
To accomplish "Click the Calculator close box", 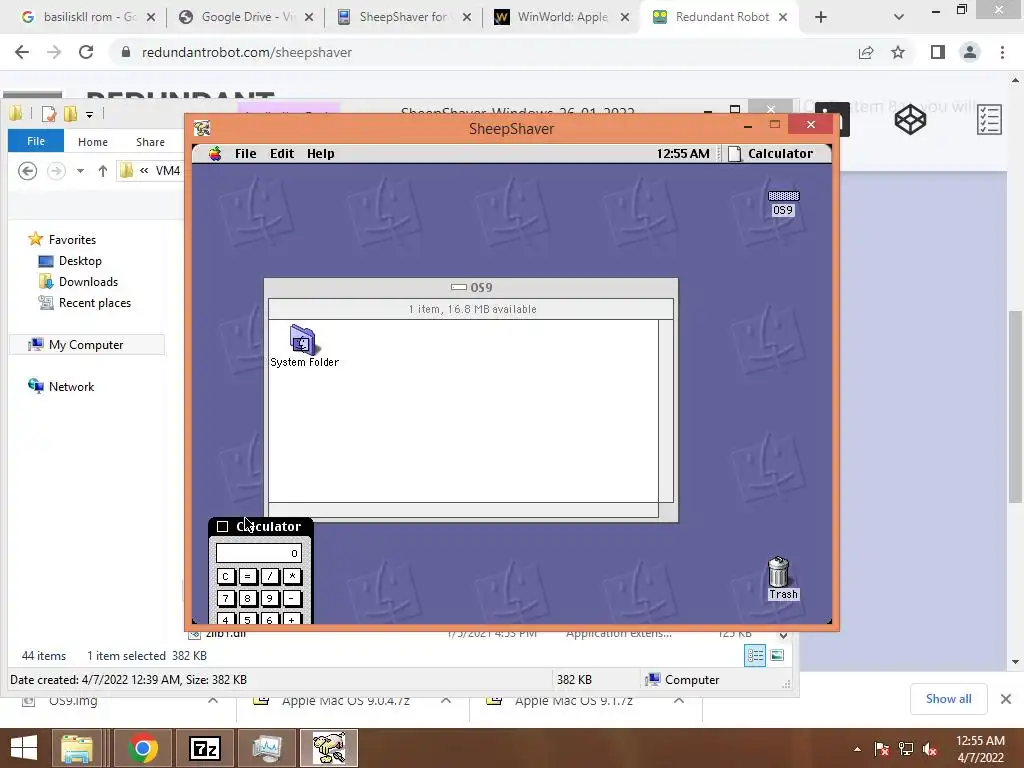I will (223, 526).
